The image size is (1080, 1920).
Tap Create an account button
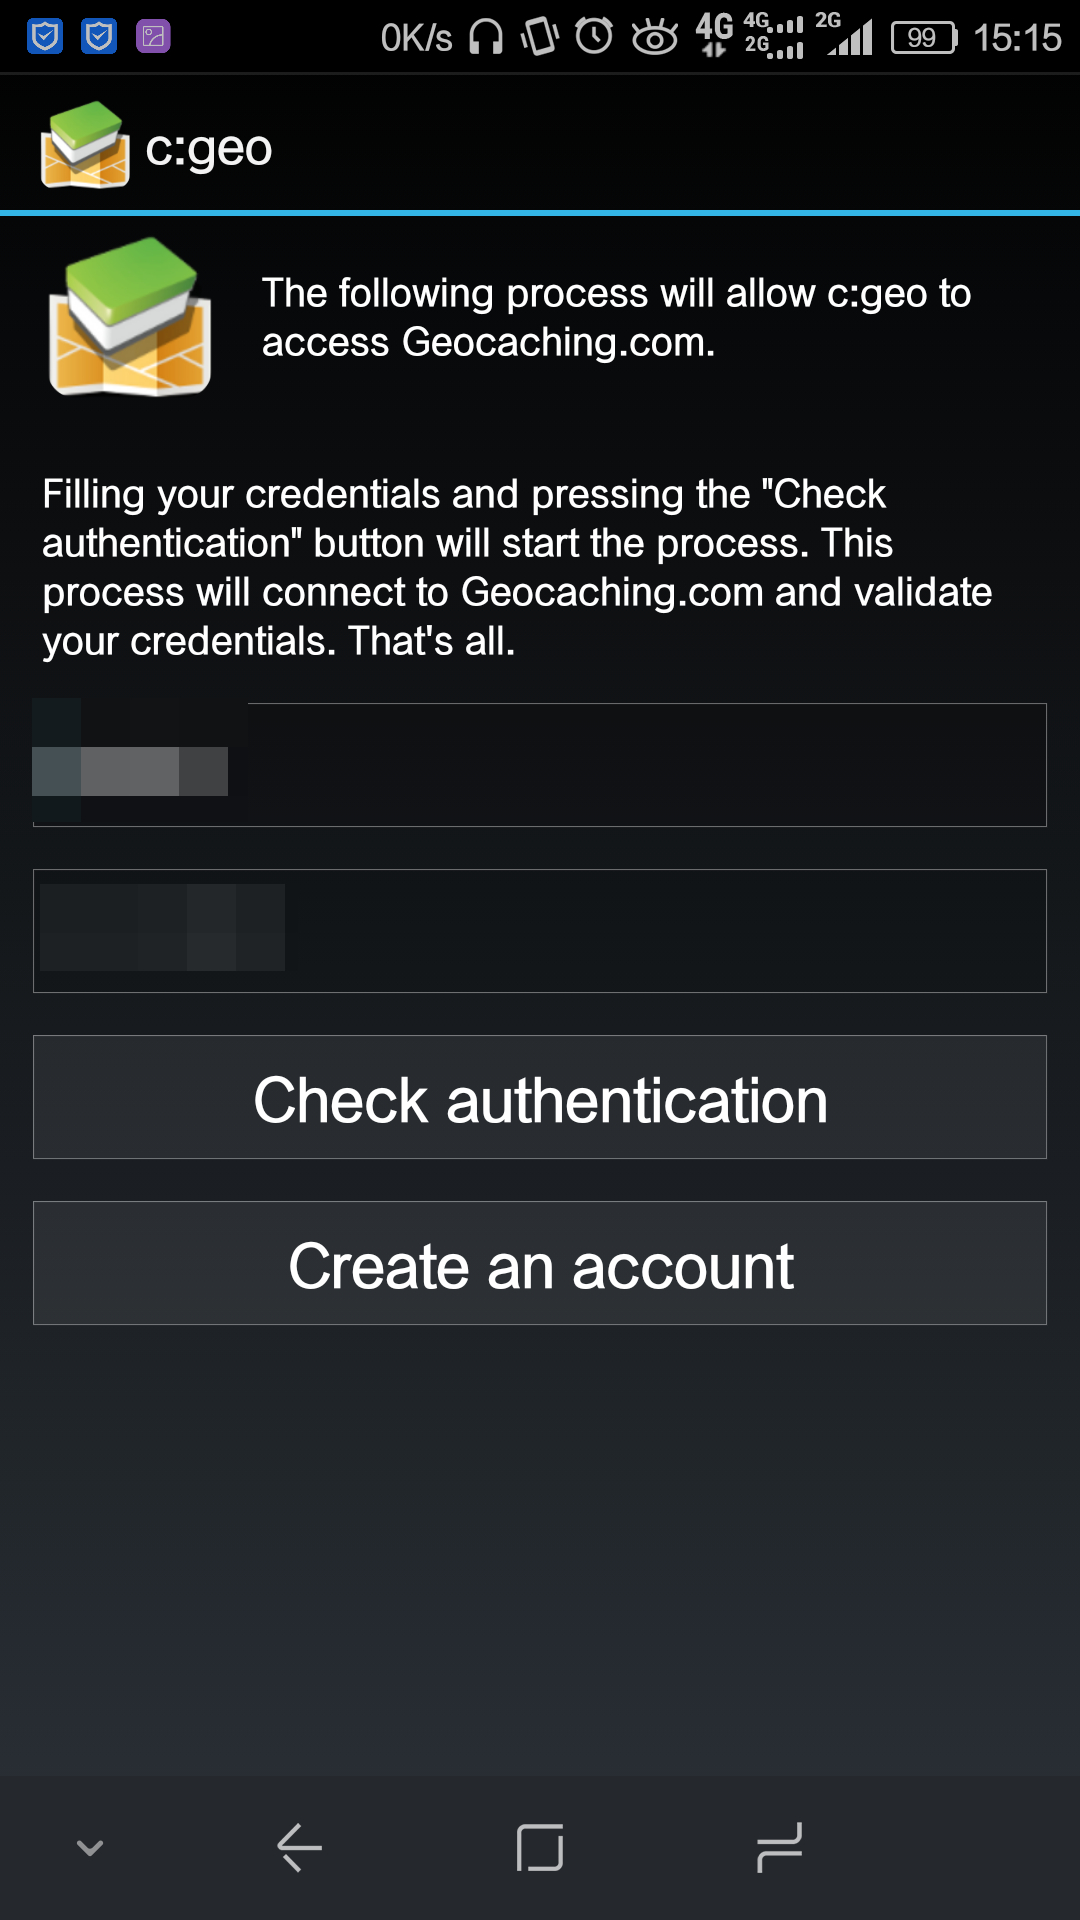540,1263
